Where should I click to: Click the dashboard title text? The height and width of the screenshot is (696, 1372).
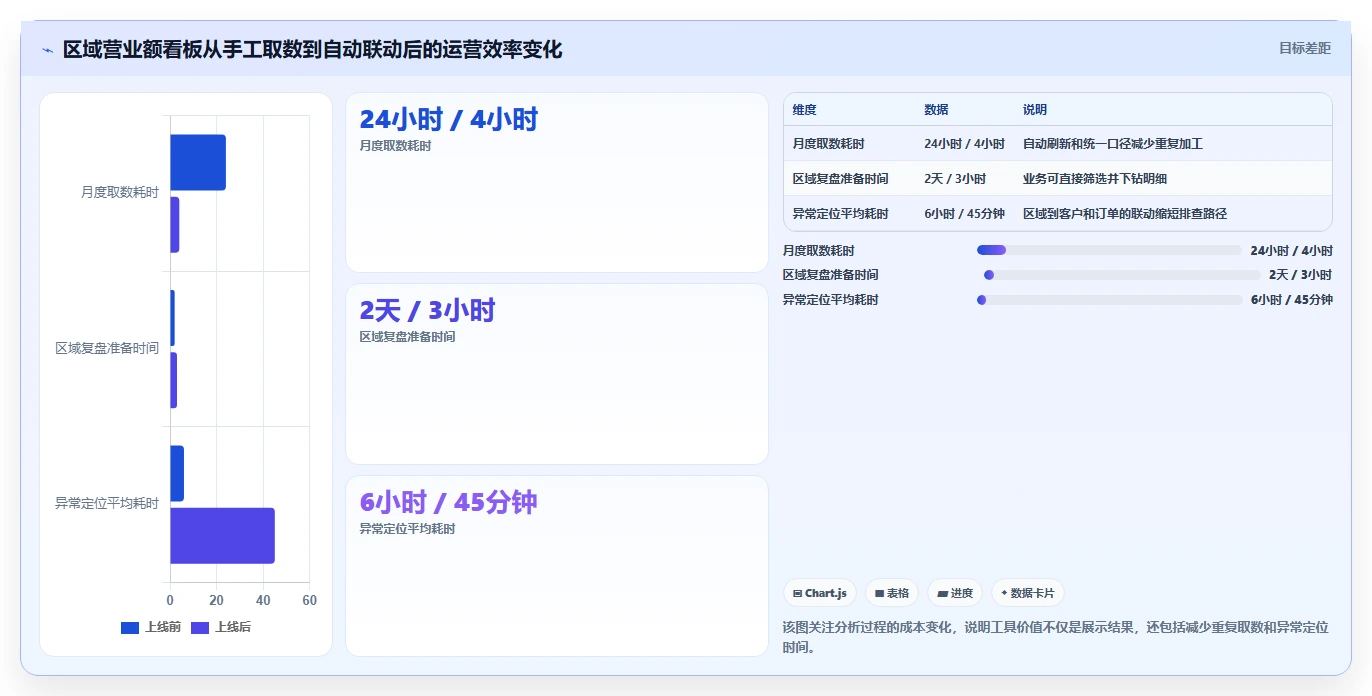[312, 49]
